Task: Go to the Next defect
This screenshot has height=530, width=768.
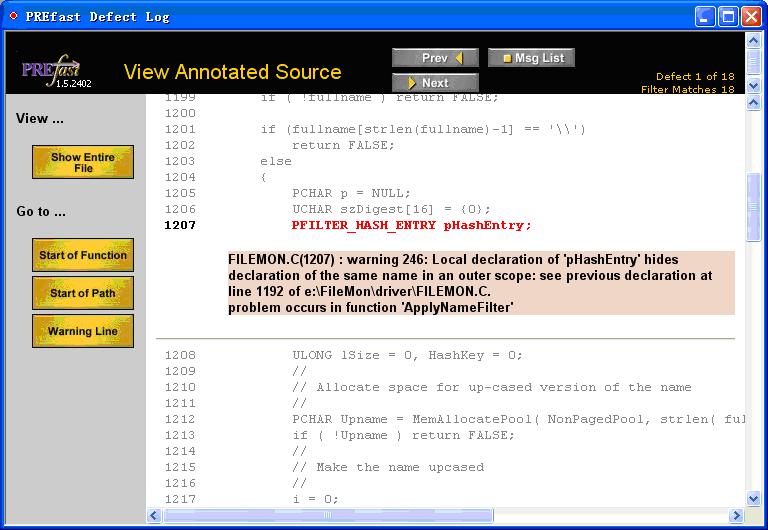Action: 435,82
